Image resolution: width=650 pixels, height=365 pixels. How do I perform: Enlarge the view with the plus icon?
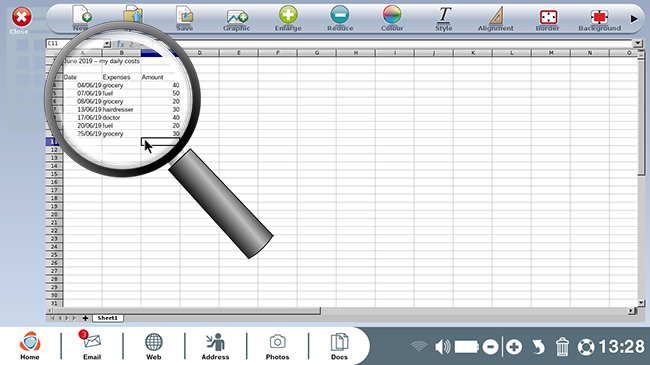pos(288,18)
